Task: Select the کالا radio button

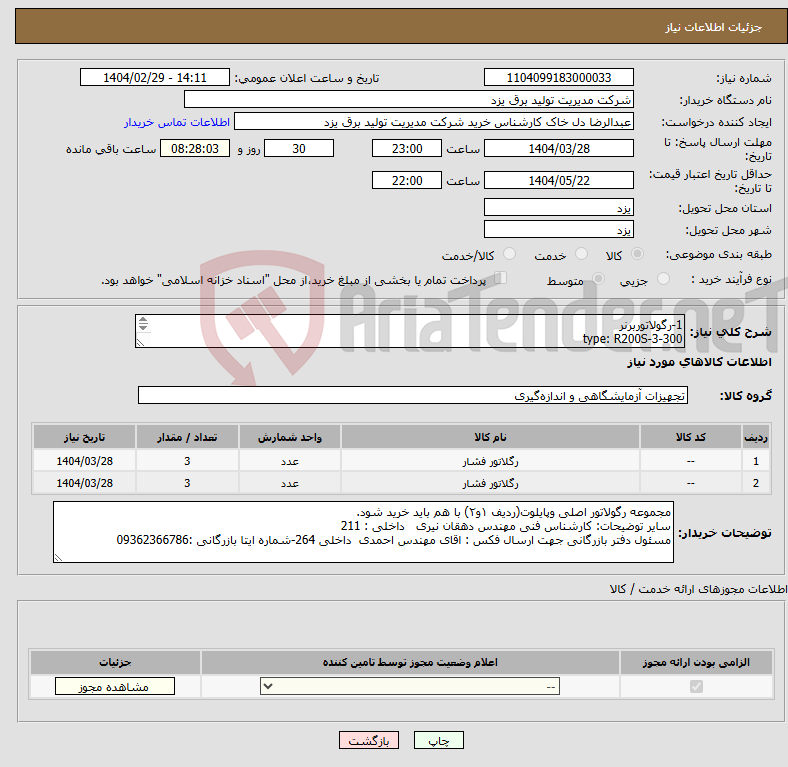Action: coord(637,254)
